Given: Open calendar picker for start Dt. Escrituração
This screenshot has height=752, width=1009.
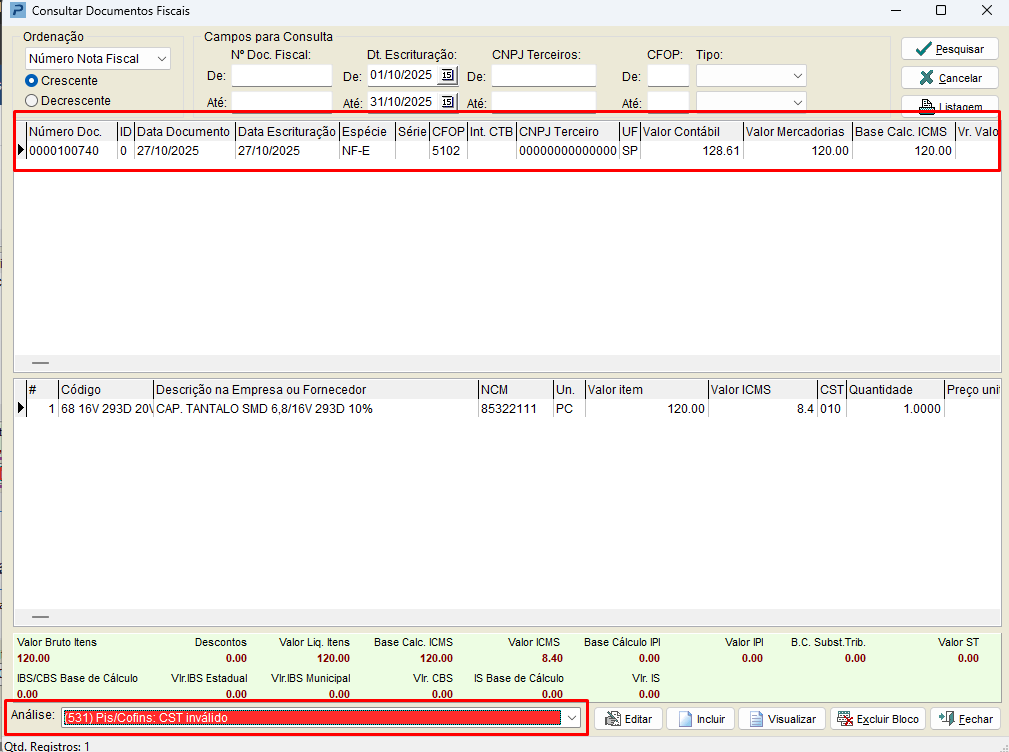Looking at the screenshot, I should (447, 76).
